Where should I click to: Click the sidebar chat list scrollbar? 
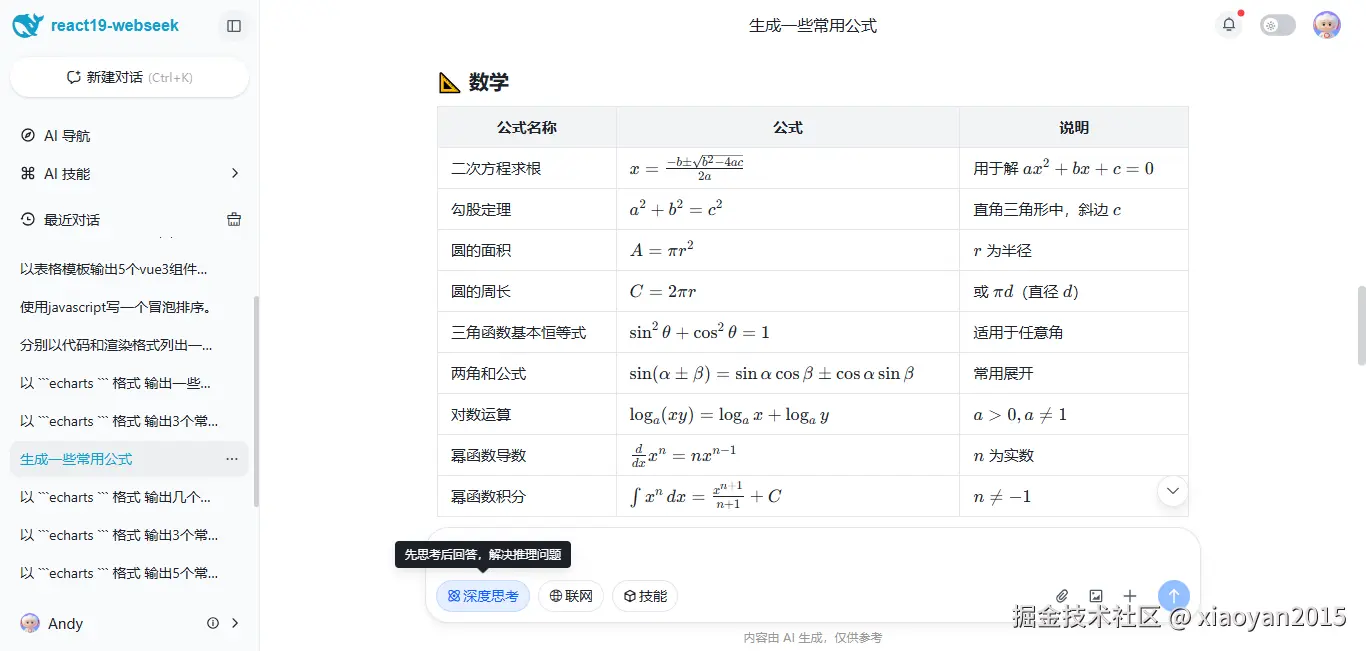click(256, 401)
